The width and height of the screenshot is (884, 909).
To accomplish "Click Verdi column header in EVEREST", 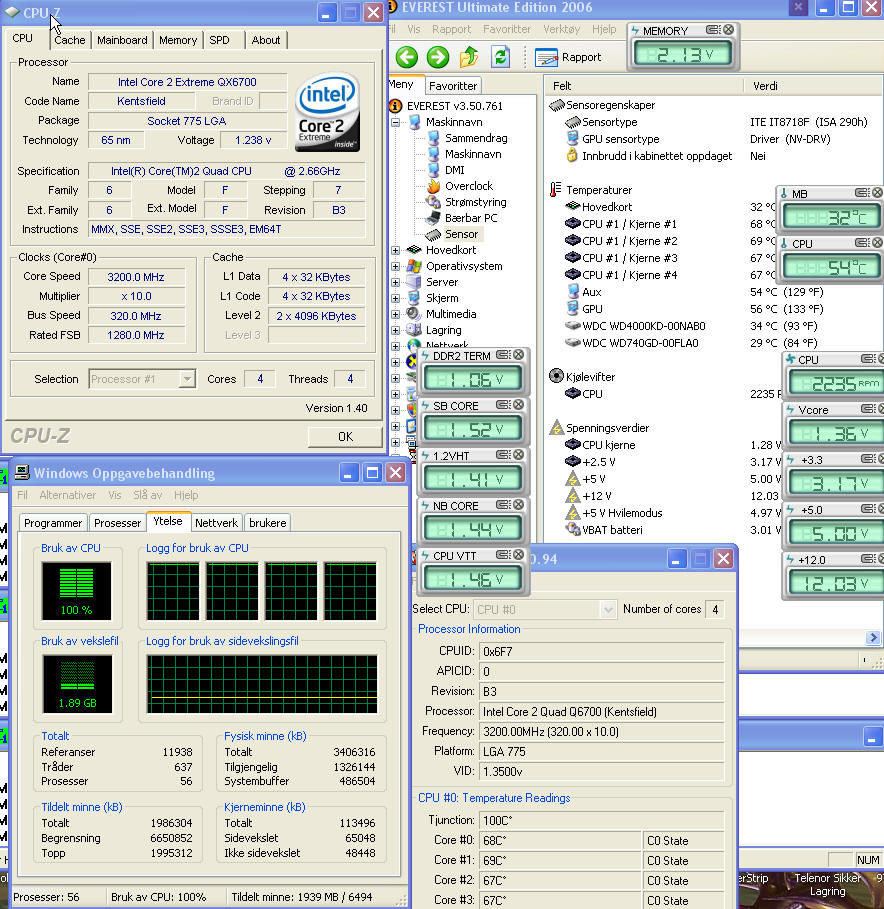I will [813, 86].
